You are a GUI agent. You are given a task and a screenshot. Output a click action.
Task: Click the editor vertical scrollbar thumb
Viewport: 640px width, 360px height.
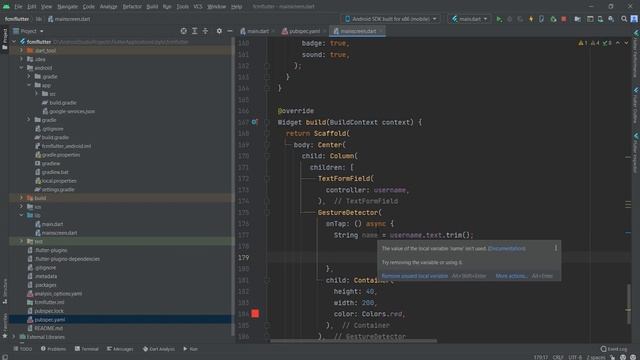pos(629,304)
